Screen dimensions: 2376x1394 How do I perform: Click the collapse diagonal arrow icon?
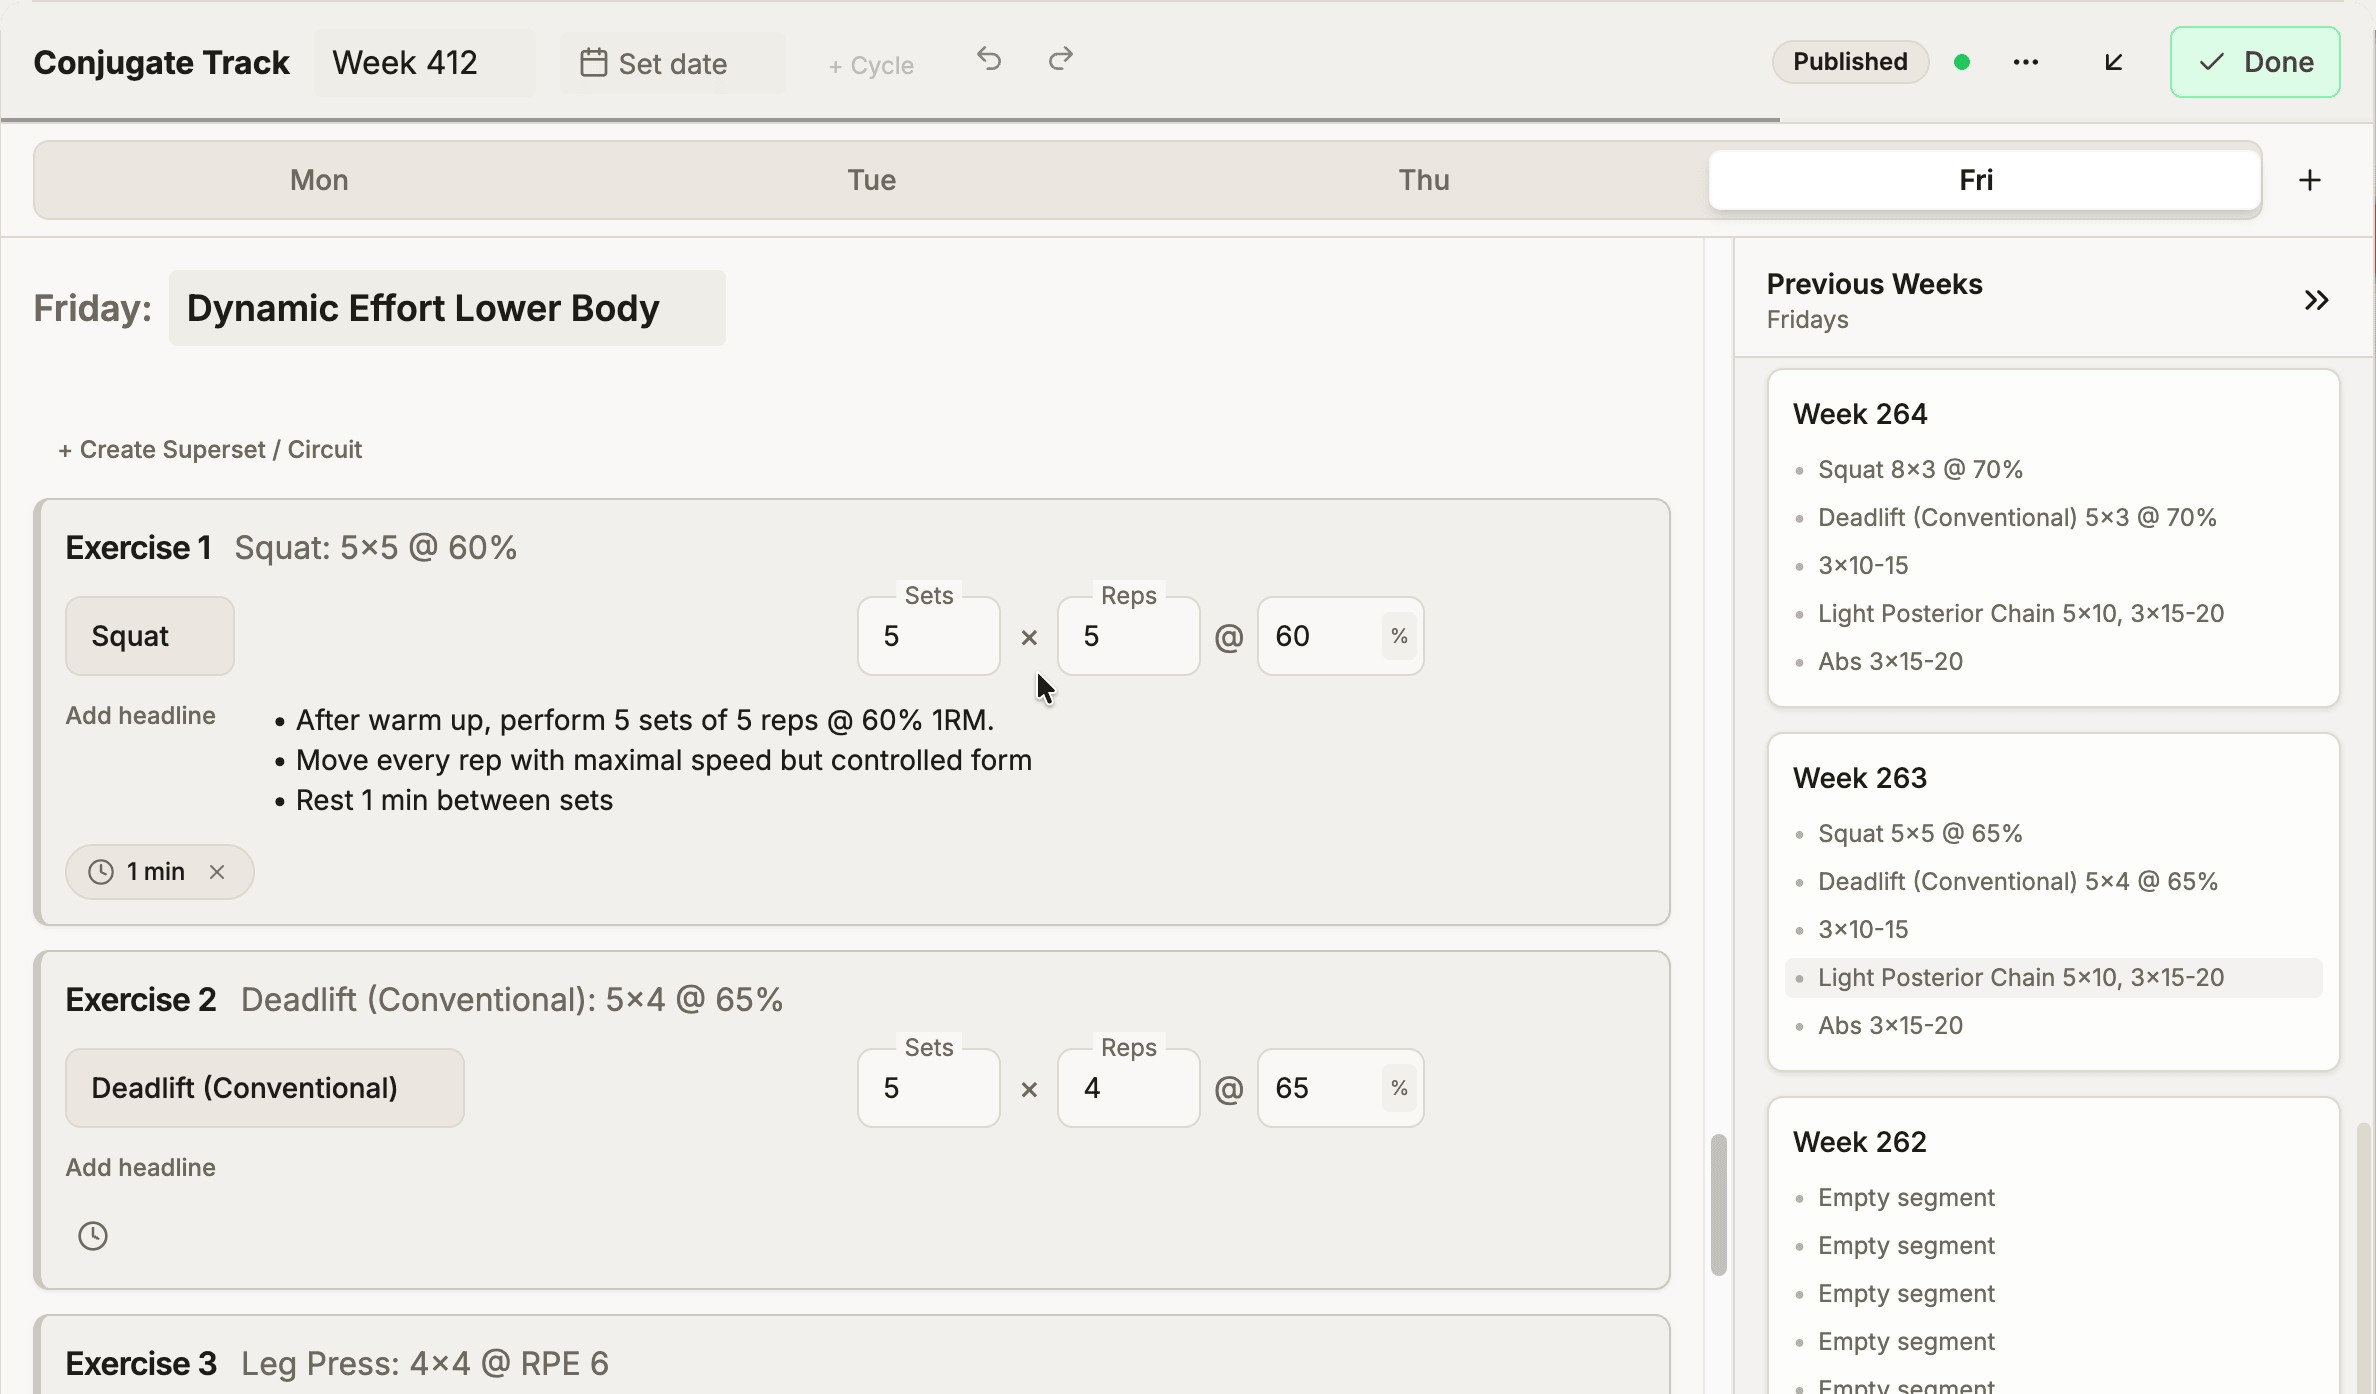pyautogui.click(x=2113, y=62)
